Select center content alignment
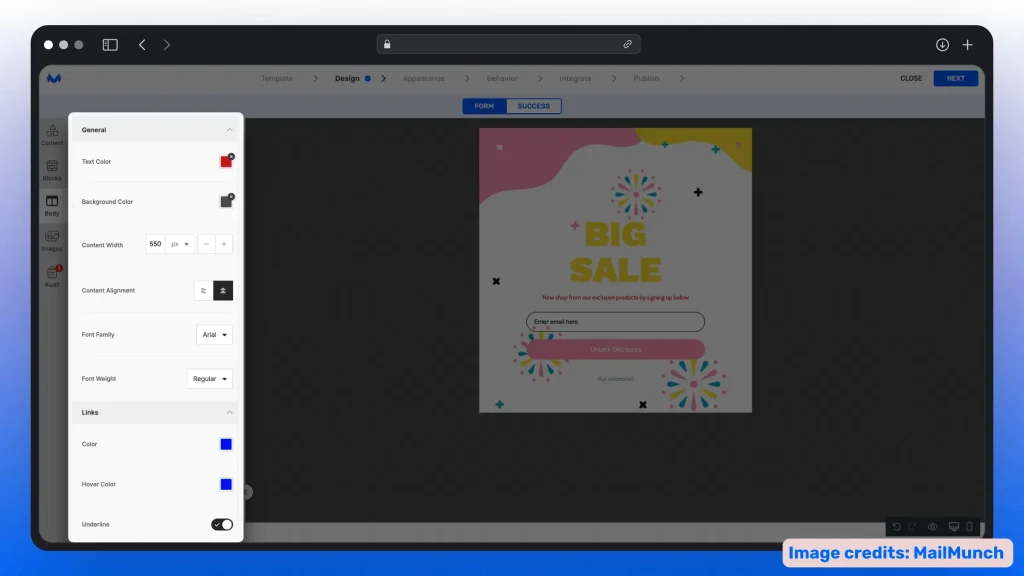This screenshot has height=576, width=1024. (x=222, y=290)
